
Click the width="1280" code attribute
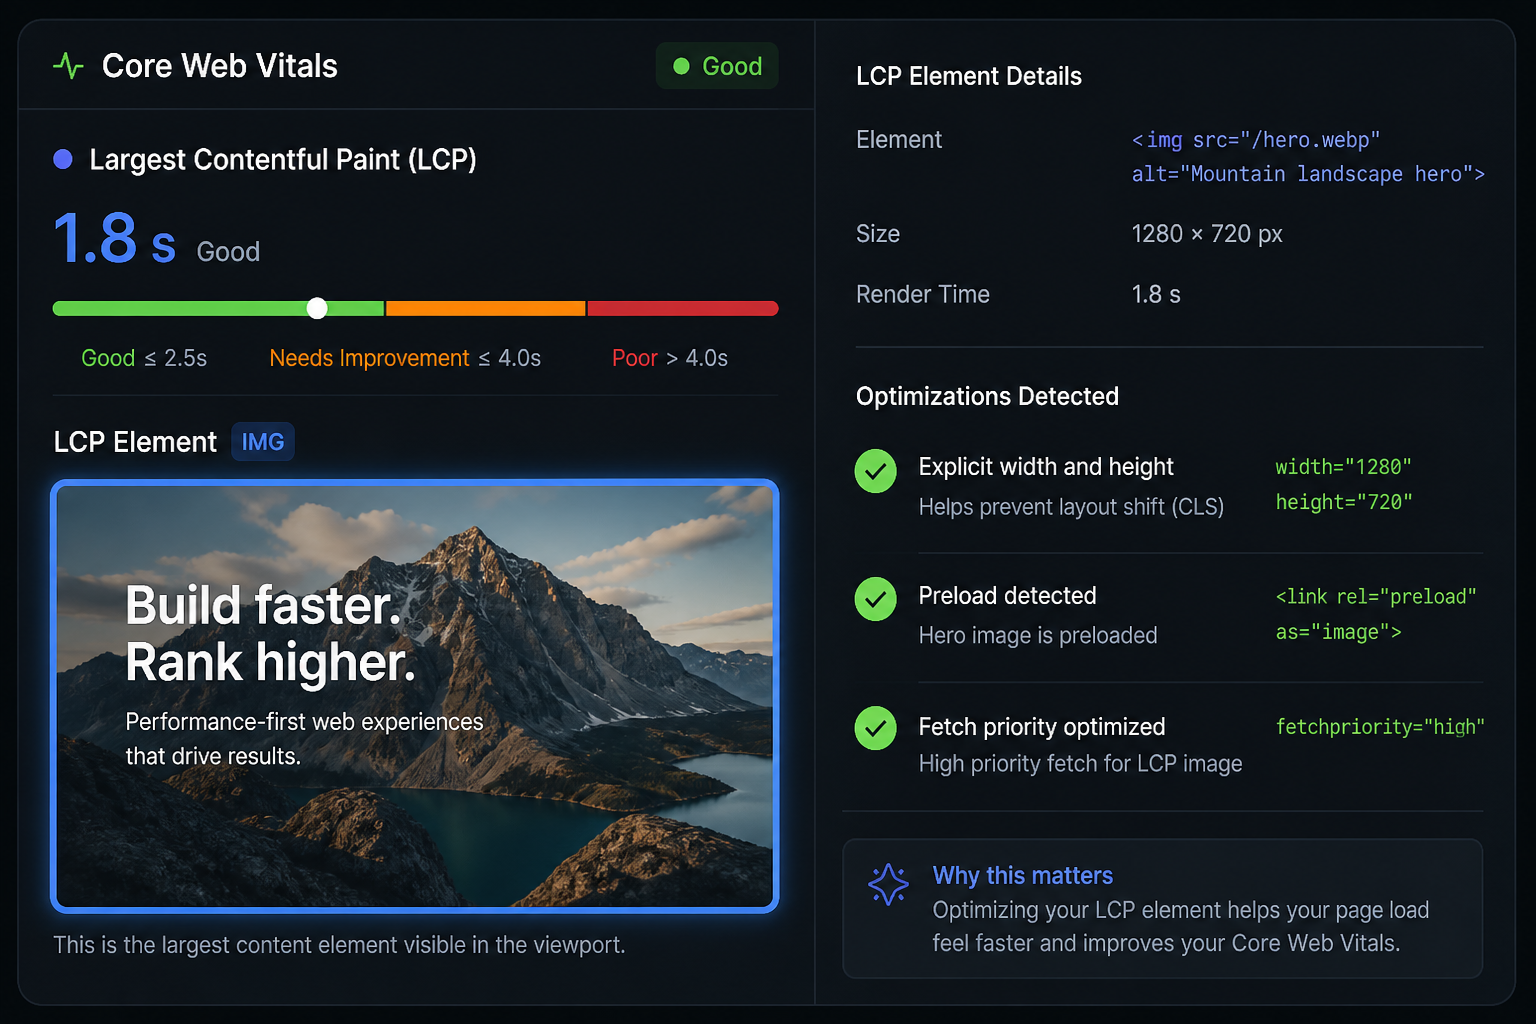coord(1343,467)
